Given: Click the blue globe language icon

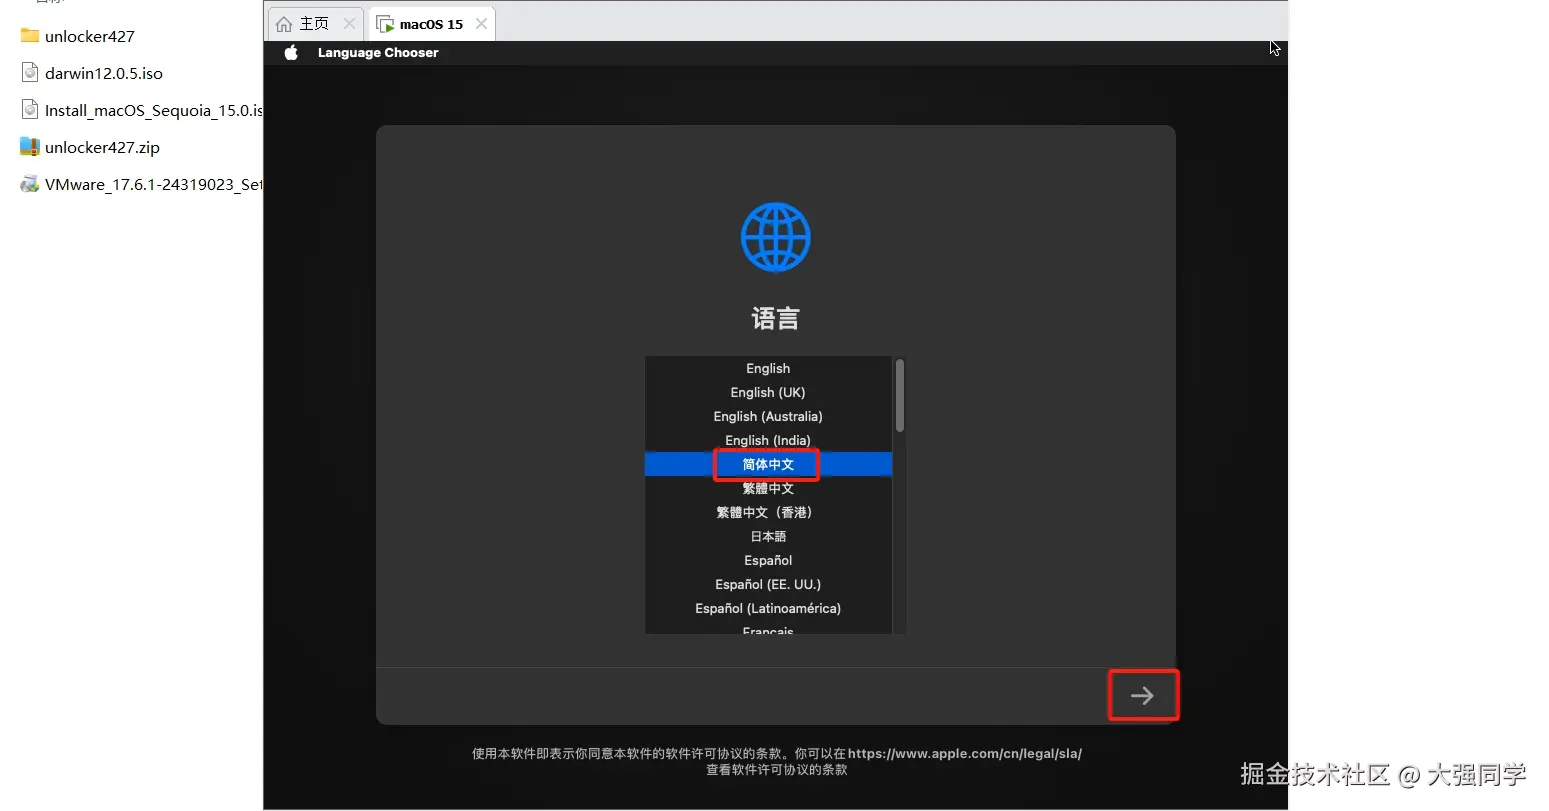Looking at the screenshot, I should 775,237.
